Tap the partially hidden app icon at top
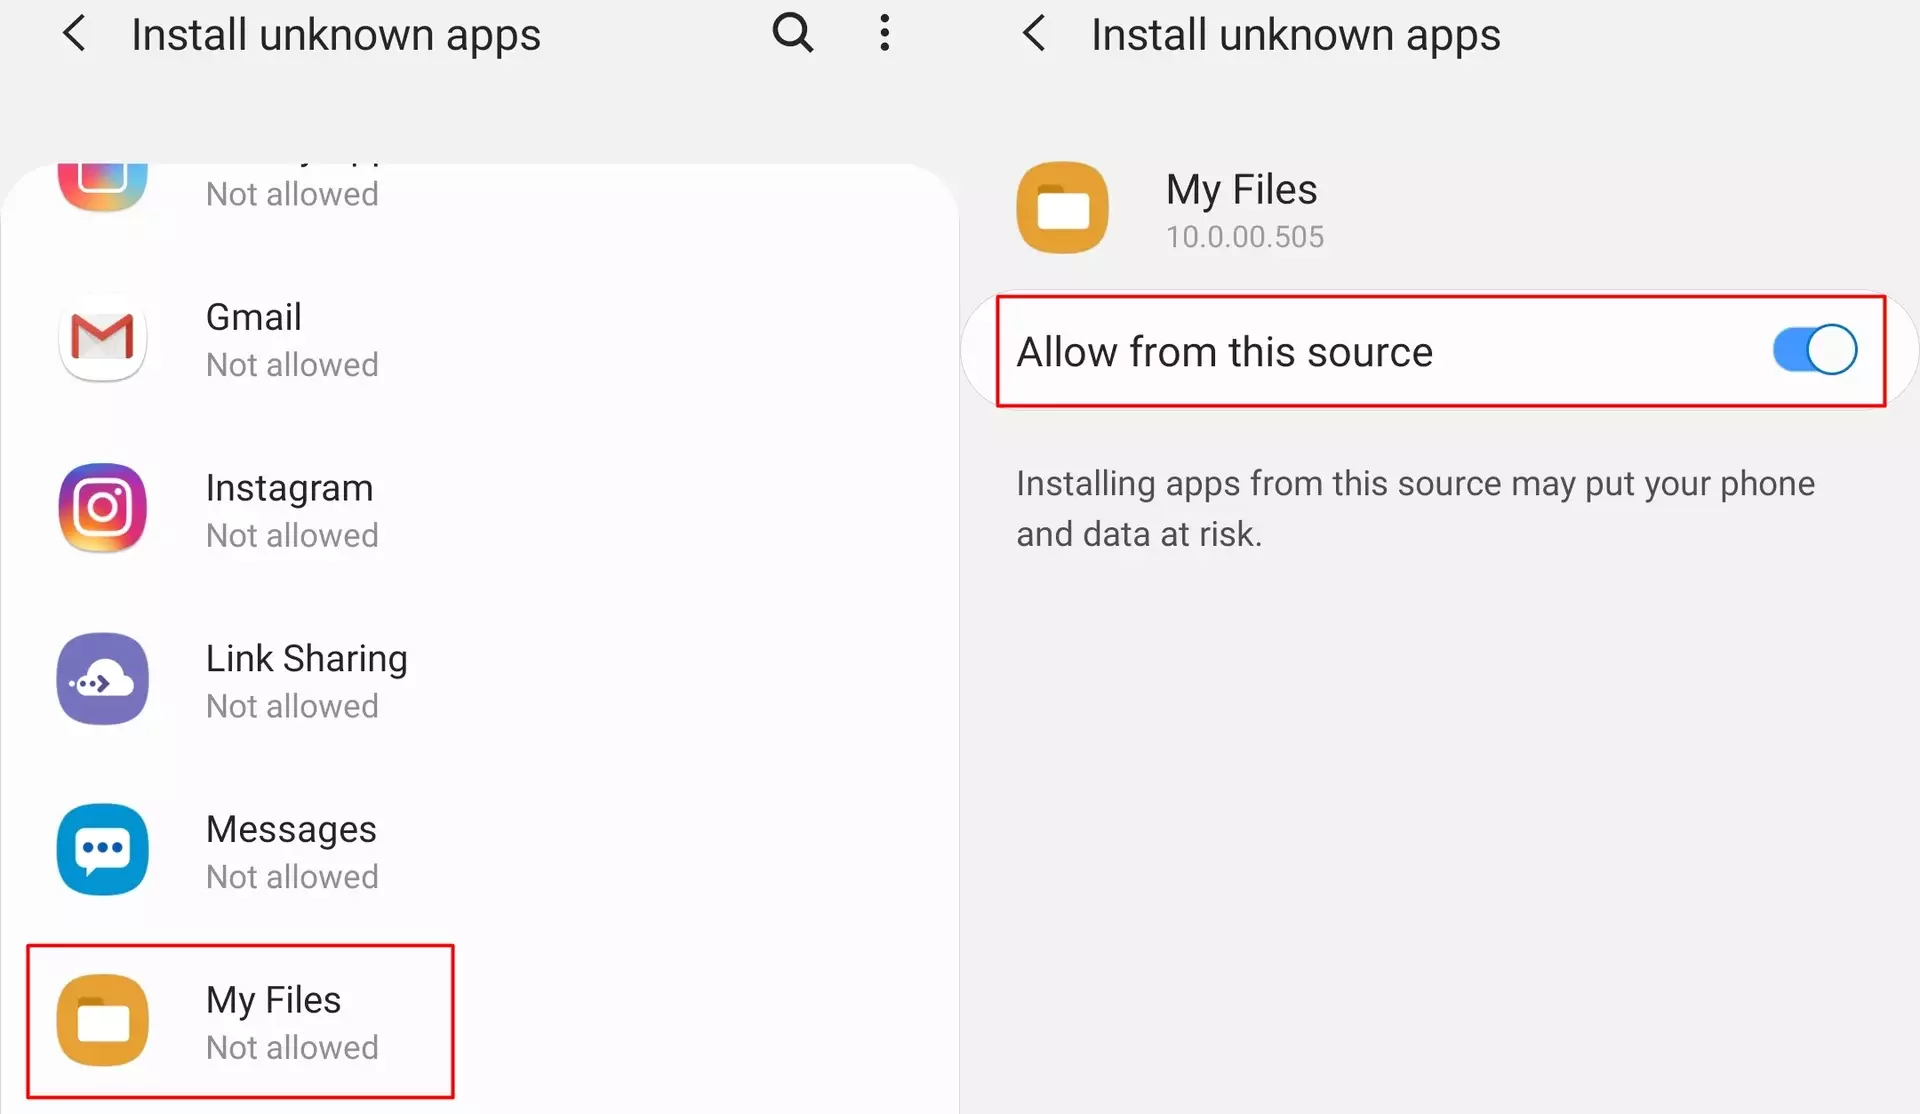 pos(103,185)
